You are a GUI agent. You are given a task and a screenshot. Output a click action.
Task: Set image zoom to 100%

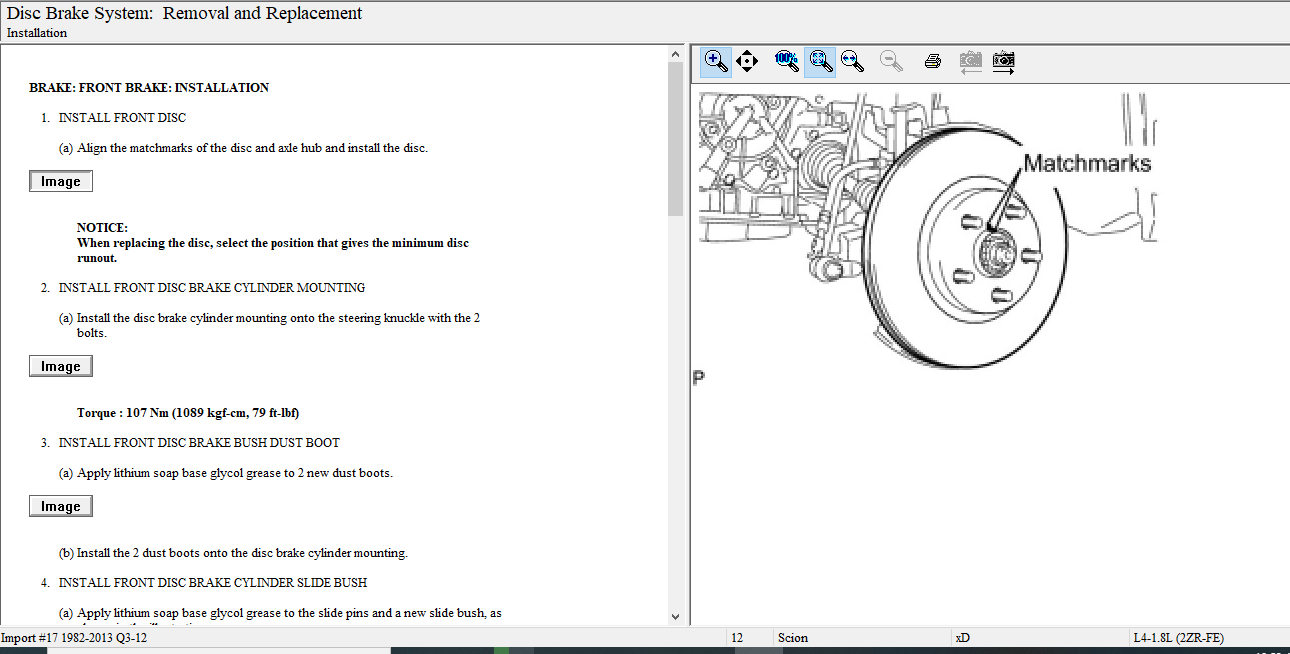click(786, 61)
